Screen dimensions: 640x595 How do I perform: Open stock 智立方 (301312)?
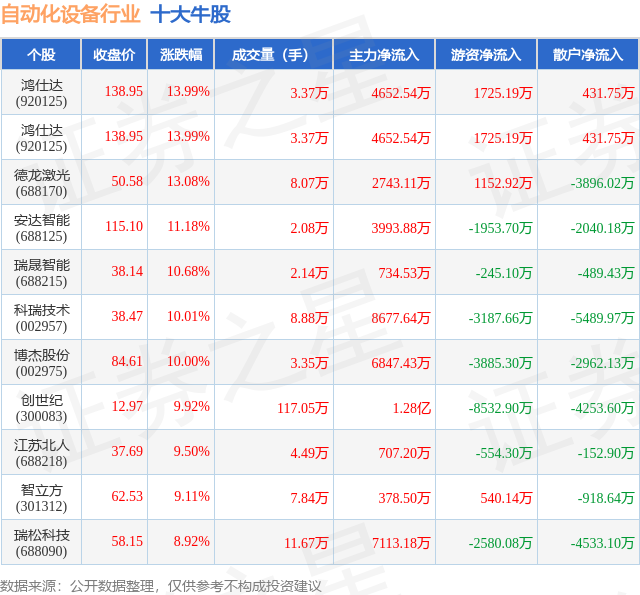pyautogui.click(x=41, y=497)
